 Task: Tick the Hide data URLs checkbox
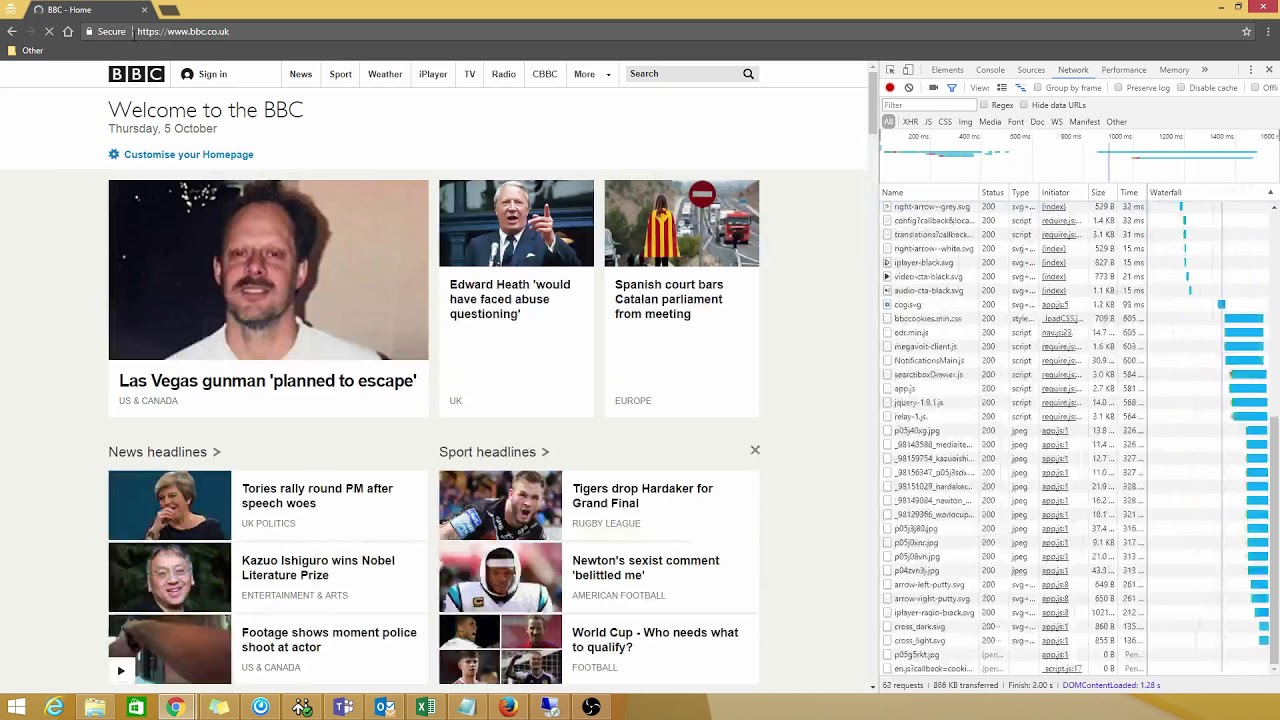point(1024,105)
